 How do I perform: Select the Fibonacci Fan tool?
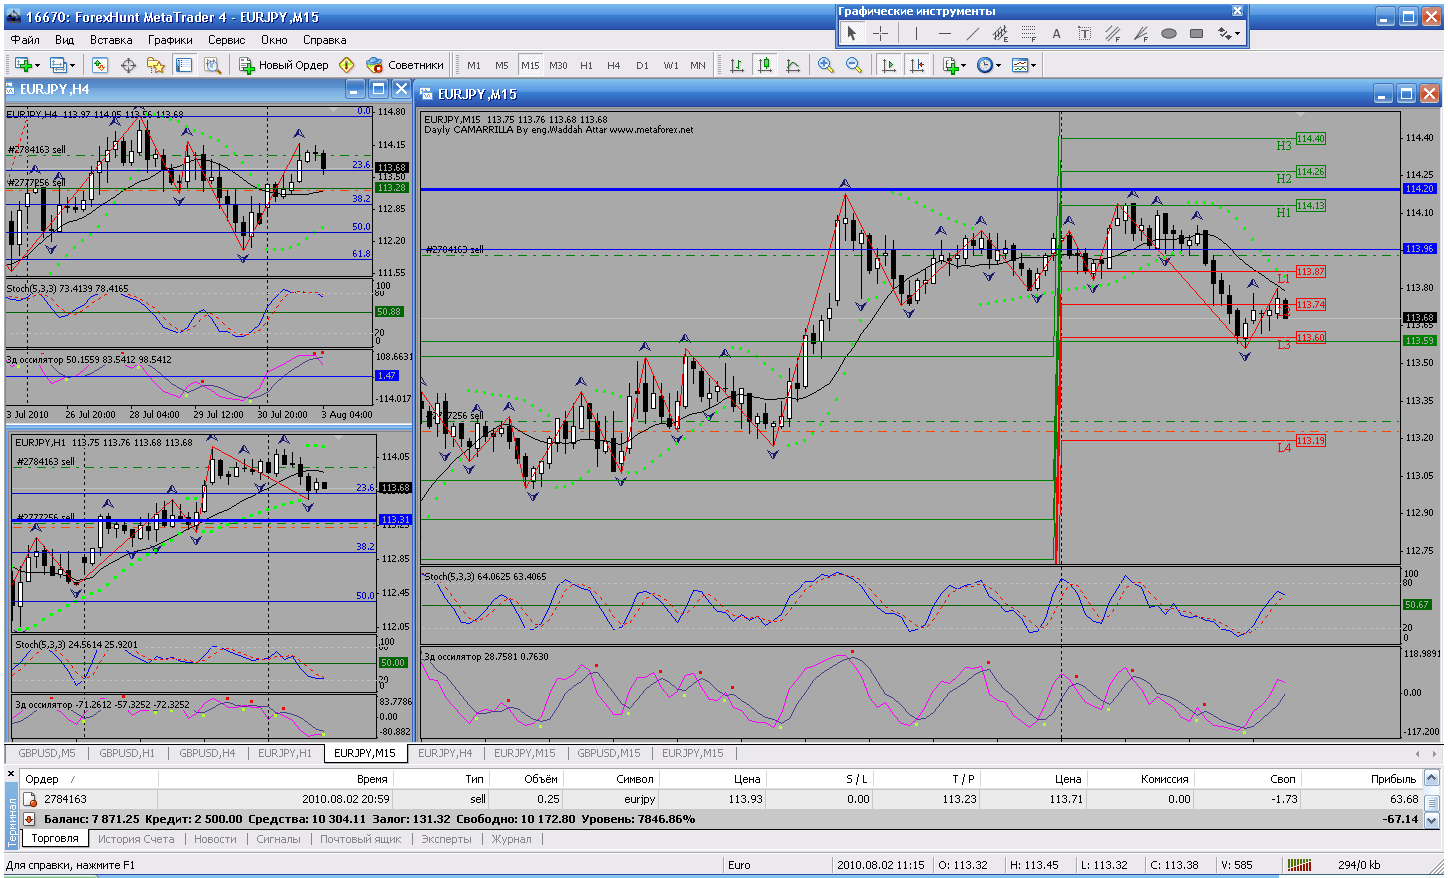(1140, 33)
